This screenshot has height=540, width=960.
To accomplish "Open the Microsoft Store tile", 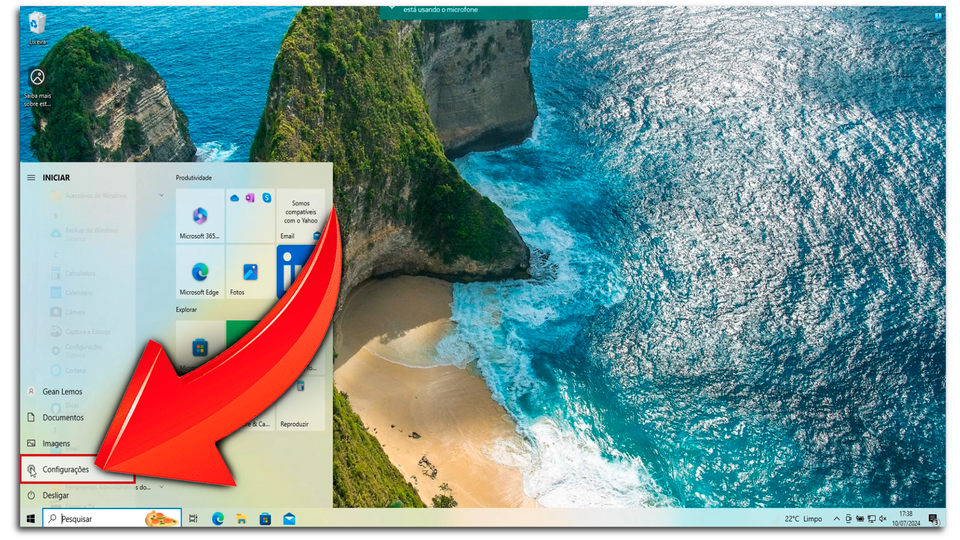I will coord(200,347).
